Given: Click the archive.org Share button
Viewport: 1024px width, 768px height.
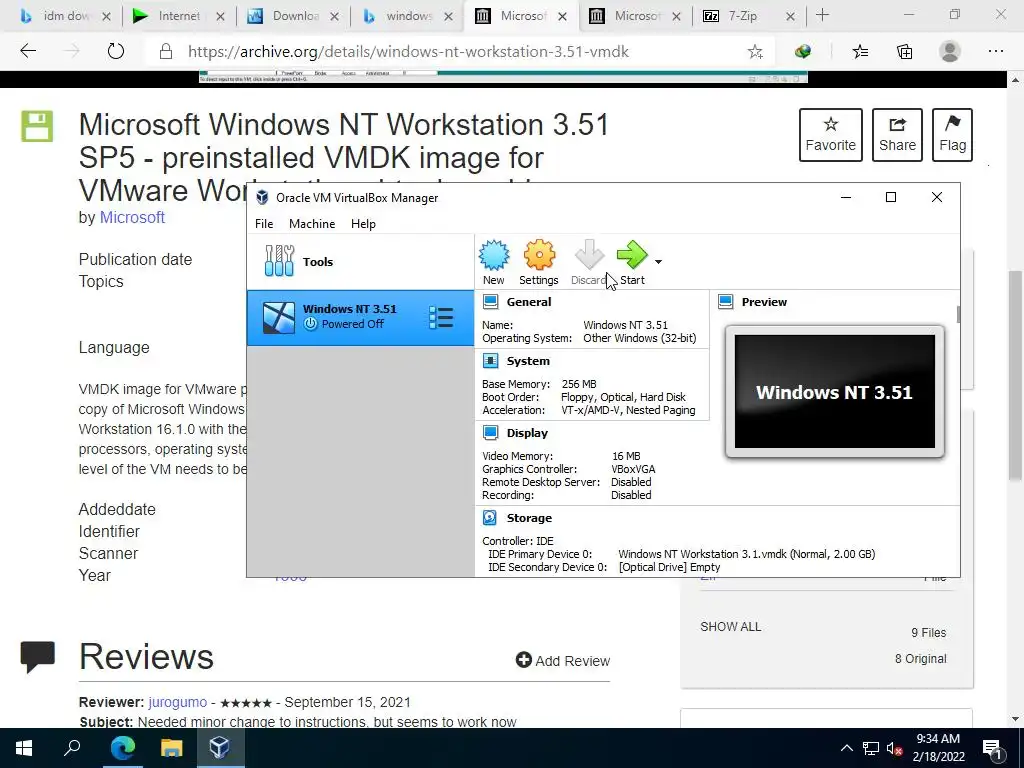Looking at the screenshot, I should click(x=897, y=135).
